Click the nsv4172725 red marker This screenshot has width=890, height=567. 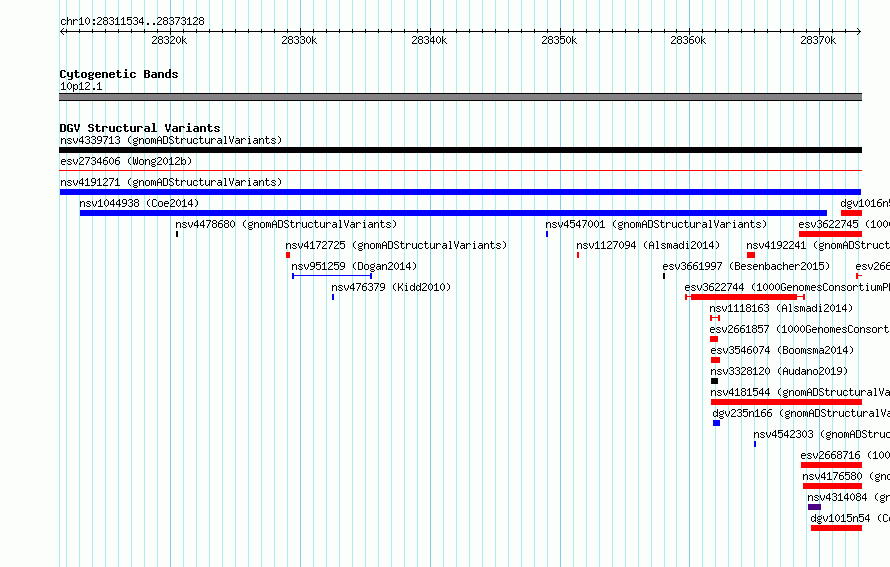coord(288,255)
